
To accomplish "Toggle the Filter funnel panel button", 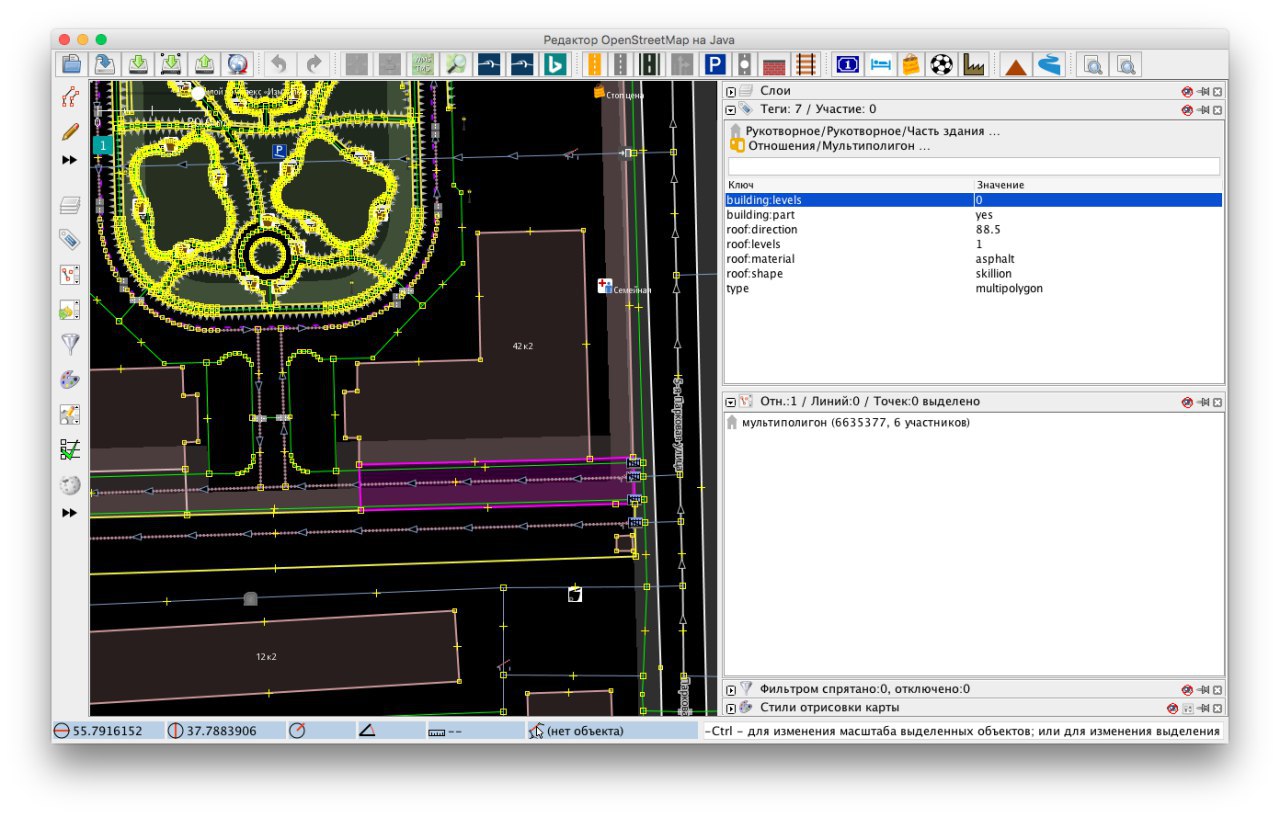I will (x=69, y=345).
